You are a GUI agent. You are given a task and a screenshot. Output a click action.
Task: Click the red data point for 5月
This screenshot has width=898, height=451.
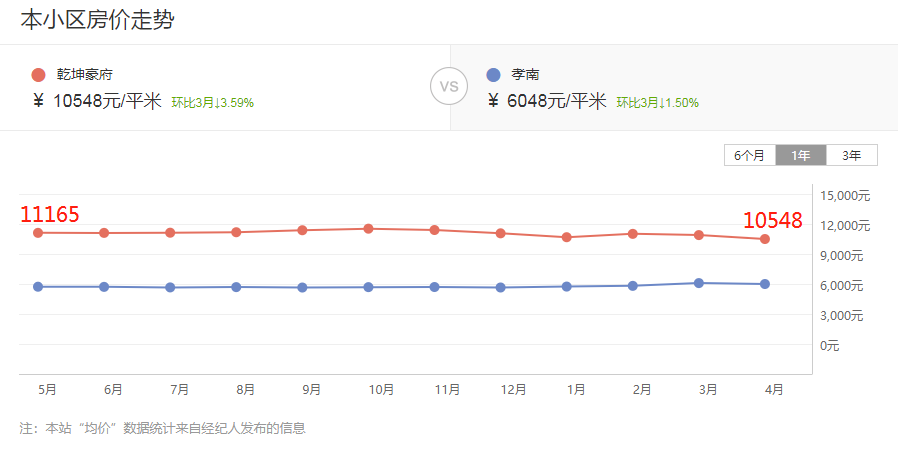pos(38,233)
